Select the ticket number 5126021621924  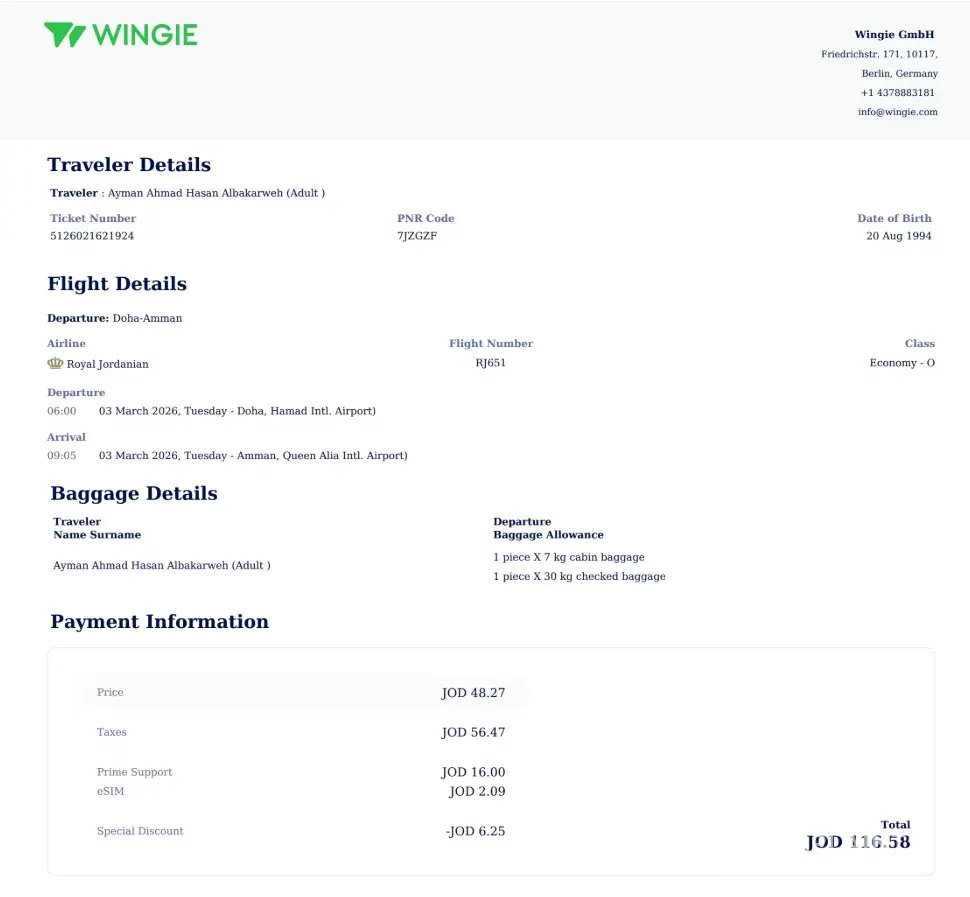tap(92, 236)
